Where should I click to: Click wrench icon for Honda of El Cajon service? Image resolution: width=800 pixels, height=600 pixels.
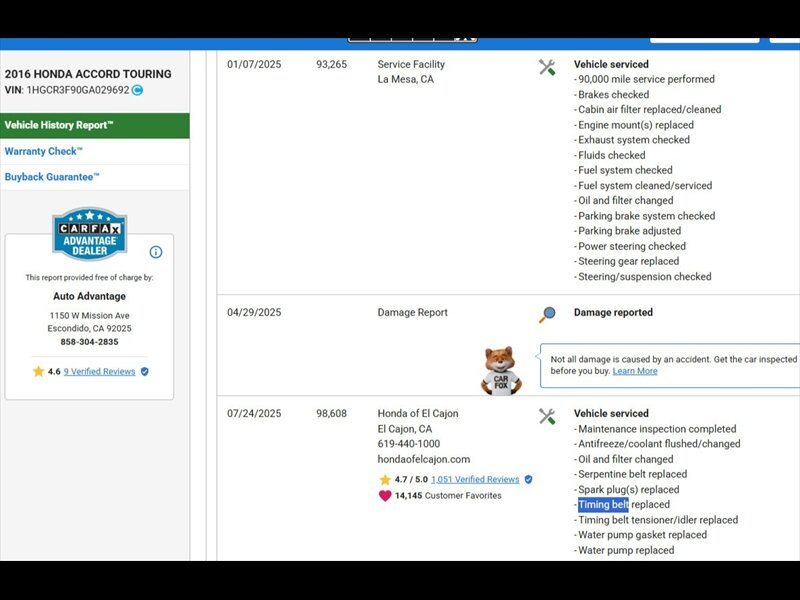point(547,416)
